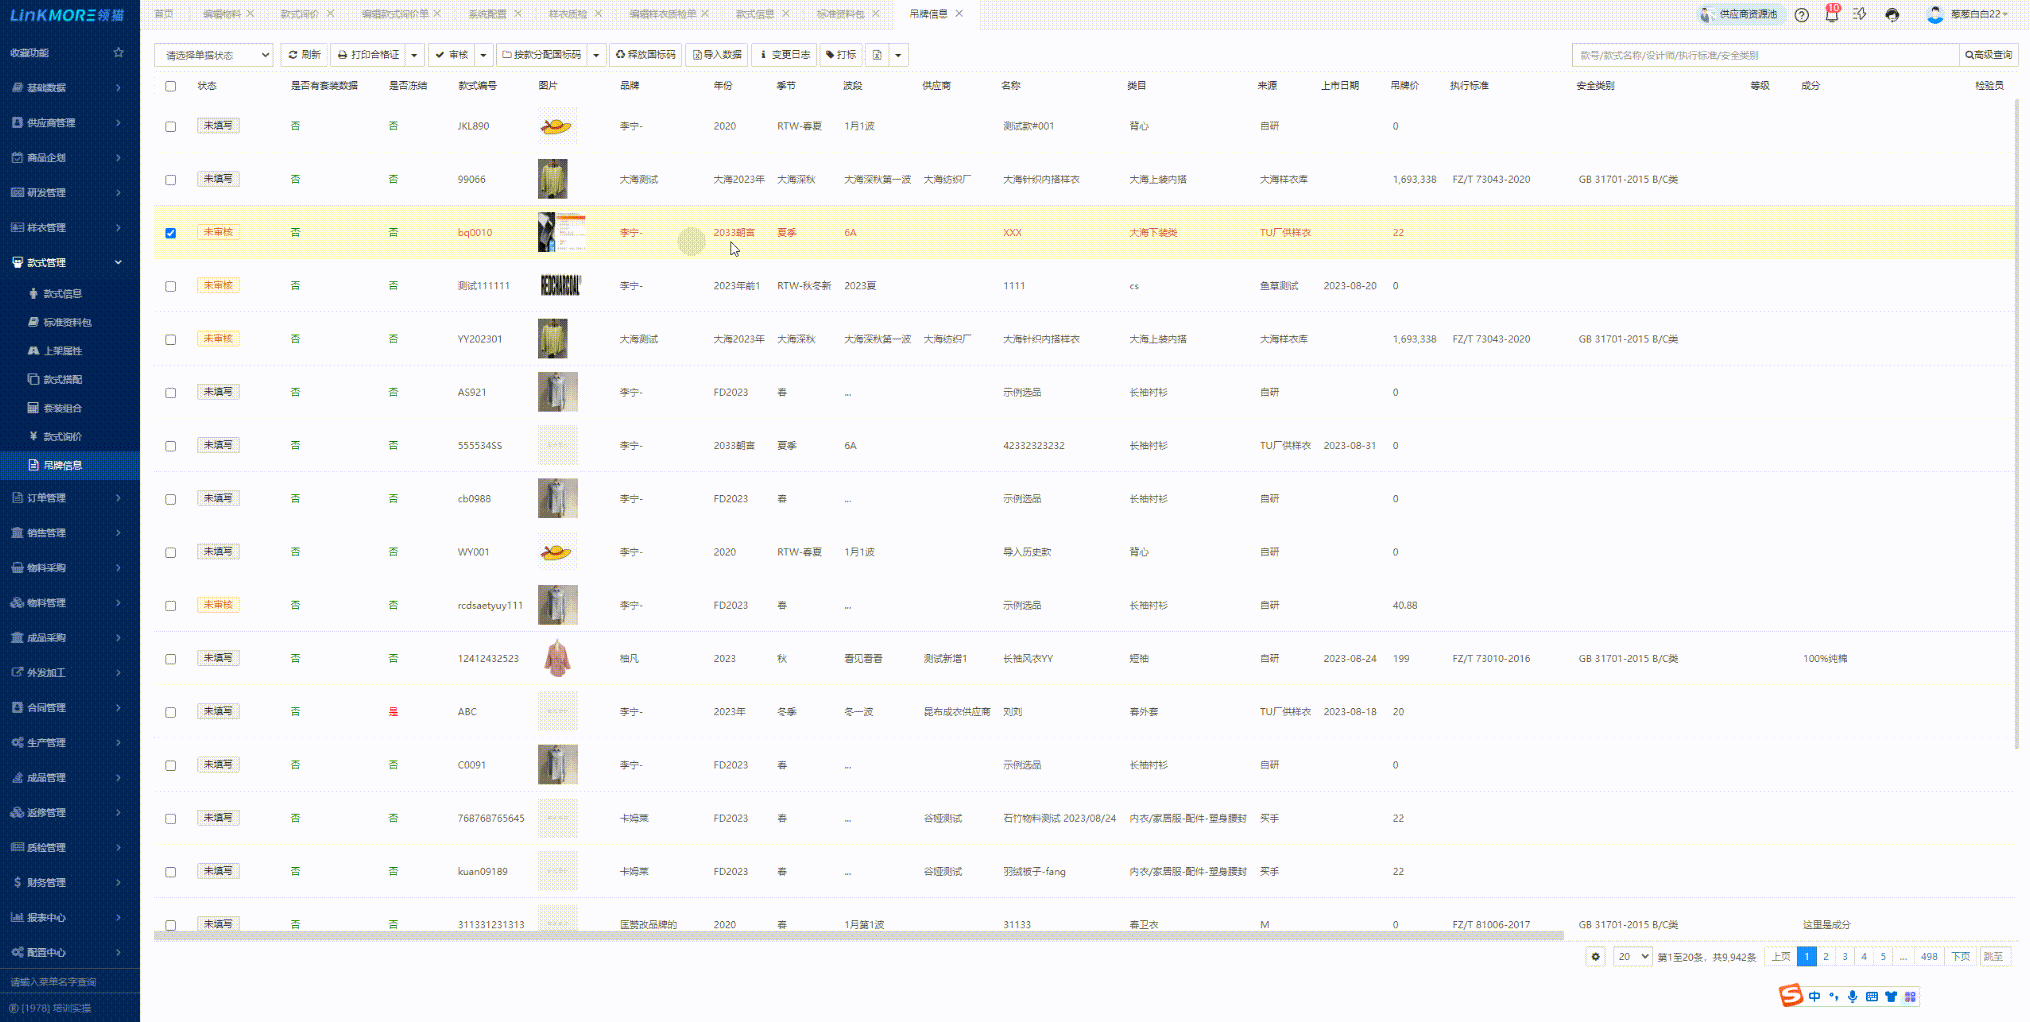Uncheck the checkbox for row bq0010
2030x1022 pixels.
coord(171,233)
